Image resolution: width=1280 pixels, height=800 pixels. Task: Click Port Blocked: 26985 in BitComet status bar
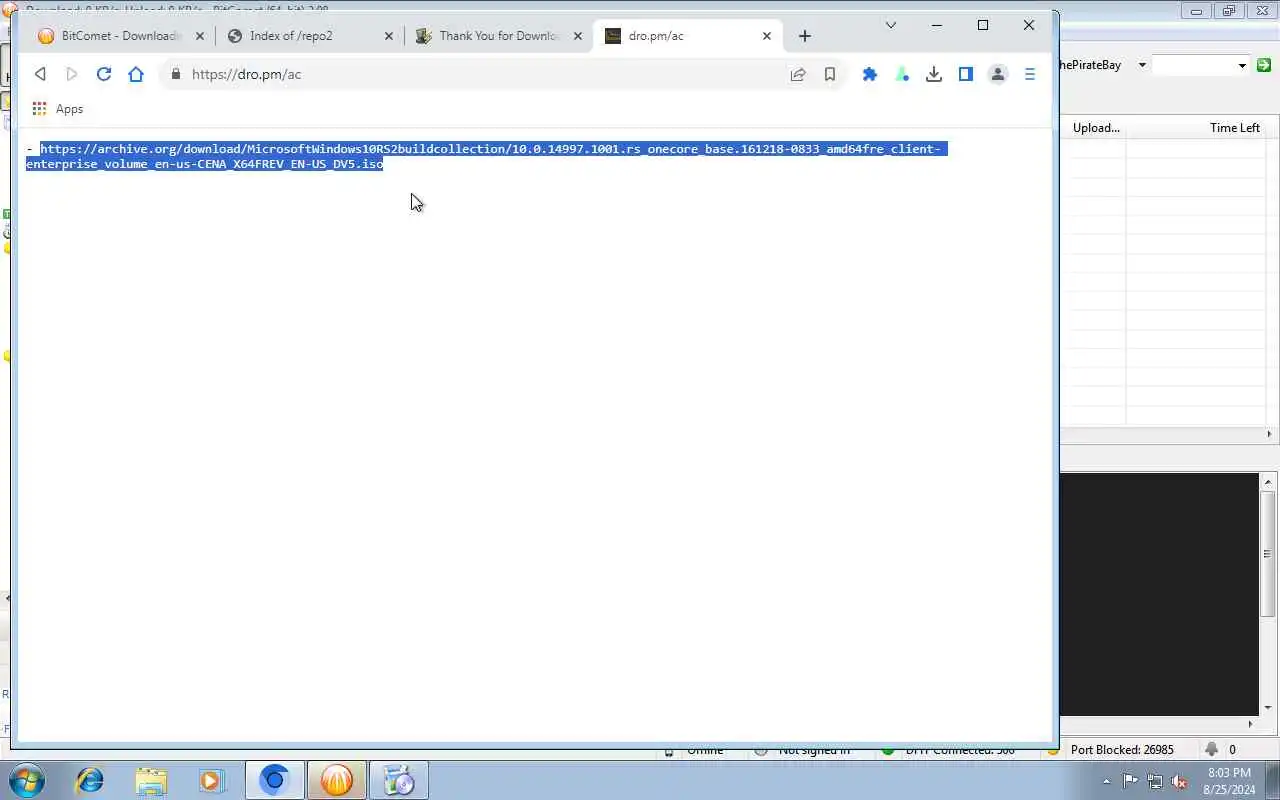(1121, 750)
